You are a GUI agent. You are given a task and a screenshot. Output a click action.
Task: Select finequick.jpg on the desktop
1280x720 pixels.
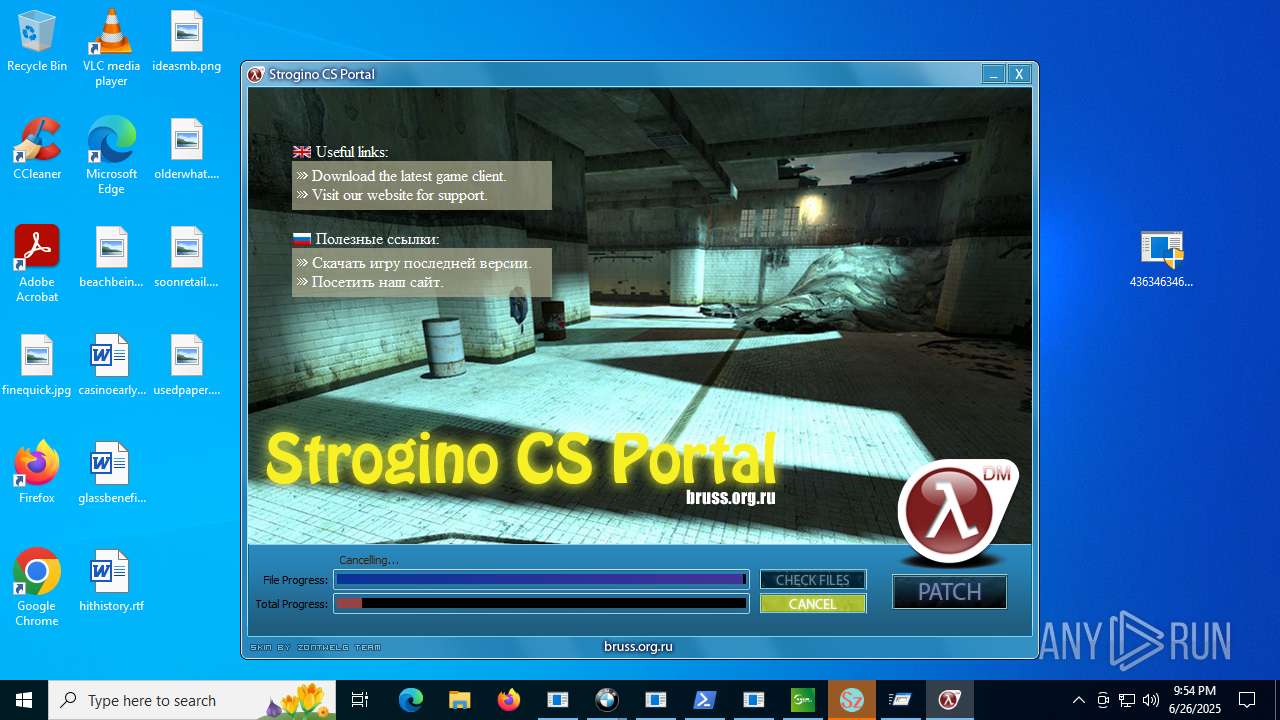[37, 365]
